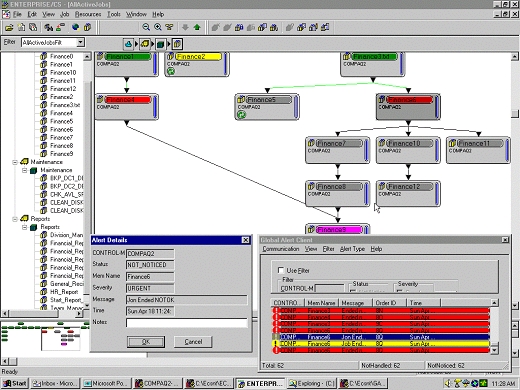Select Finance10 in the job tree
The image size is (520, 390).
pos(63,72)
